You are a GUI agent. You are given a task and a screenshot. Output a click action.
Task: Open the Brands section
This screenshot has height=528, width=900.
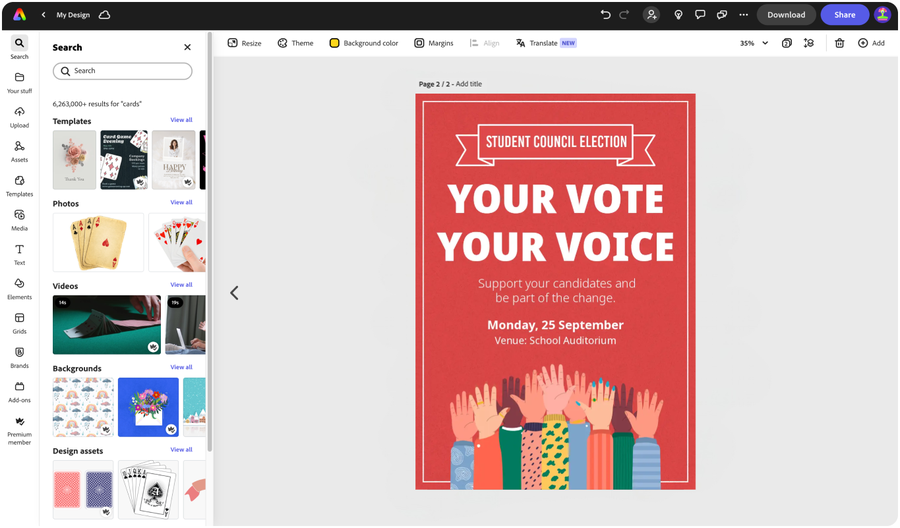[x=20, y=358]
